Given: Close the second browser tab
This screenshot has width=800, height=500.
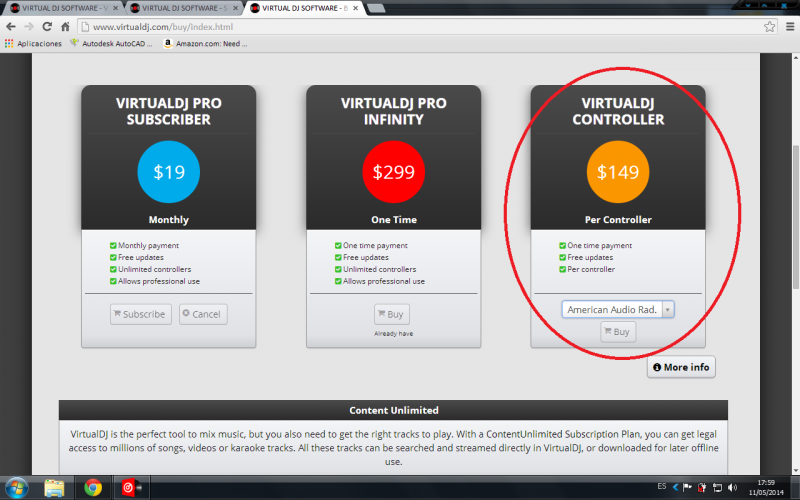Looking at the screenshot, I should coord(236,8).
